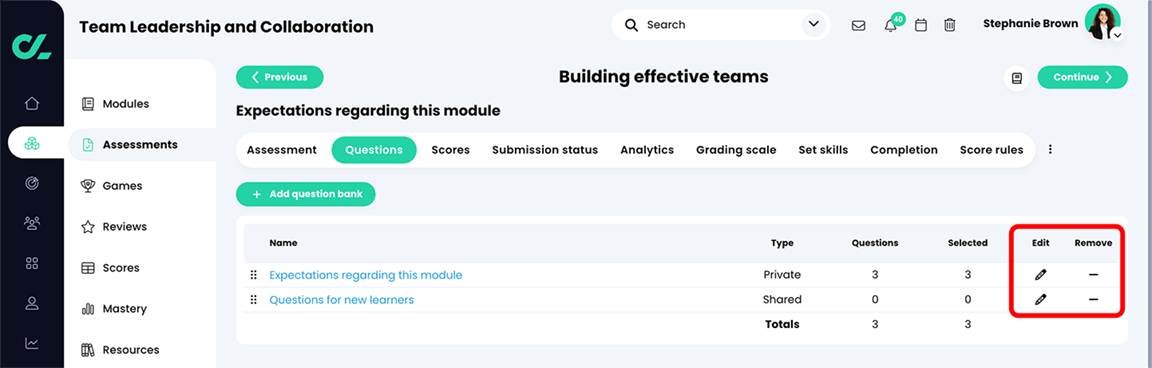Open the Trash bin icon in top bar
This screenshot has width=1152, height=368.
point(950,25)
